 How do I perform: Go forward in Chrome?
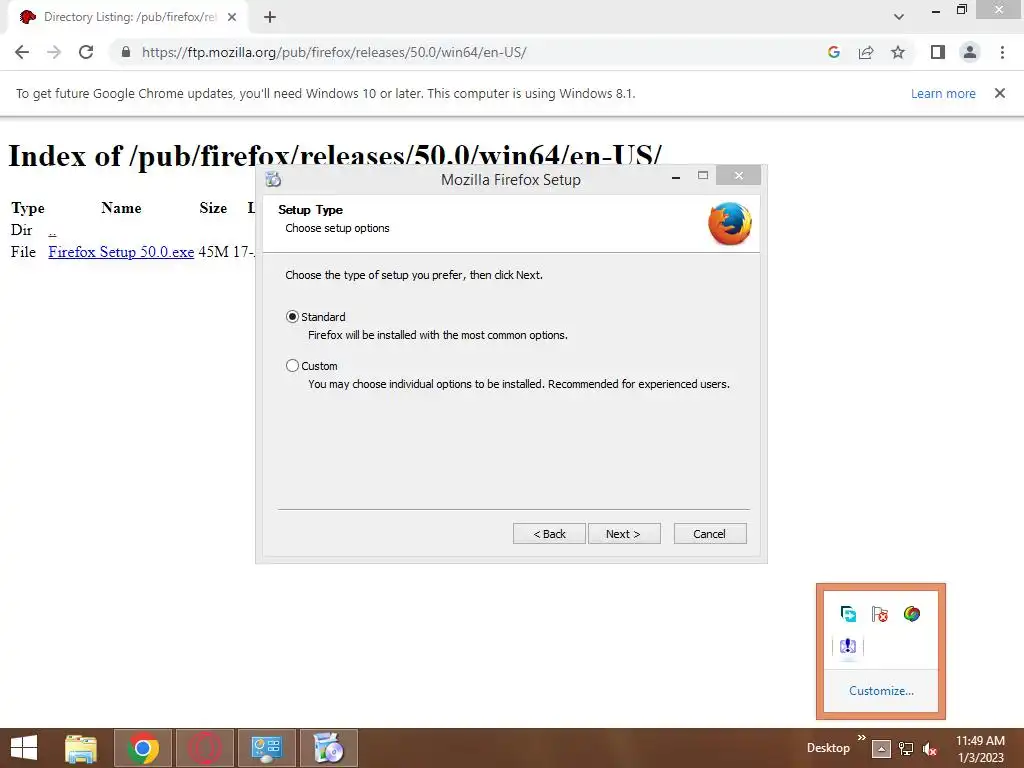54,52
